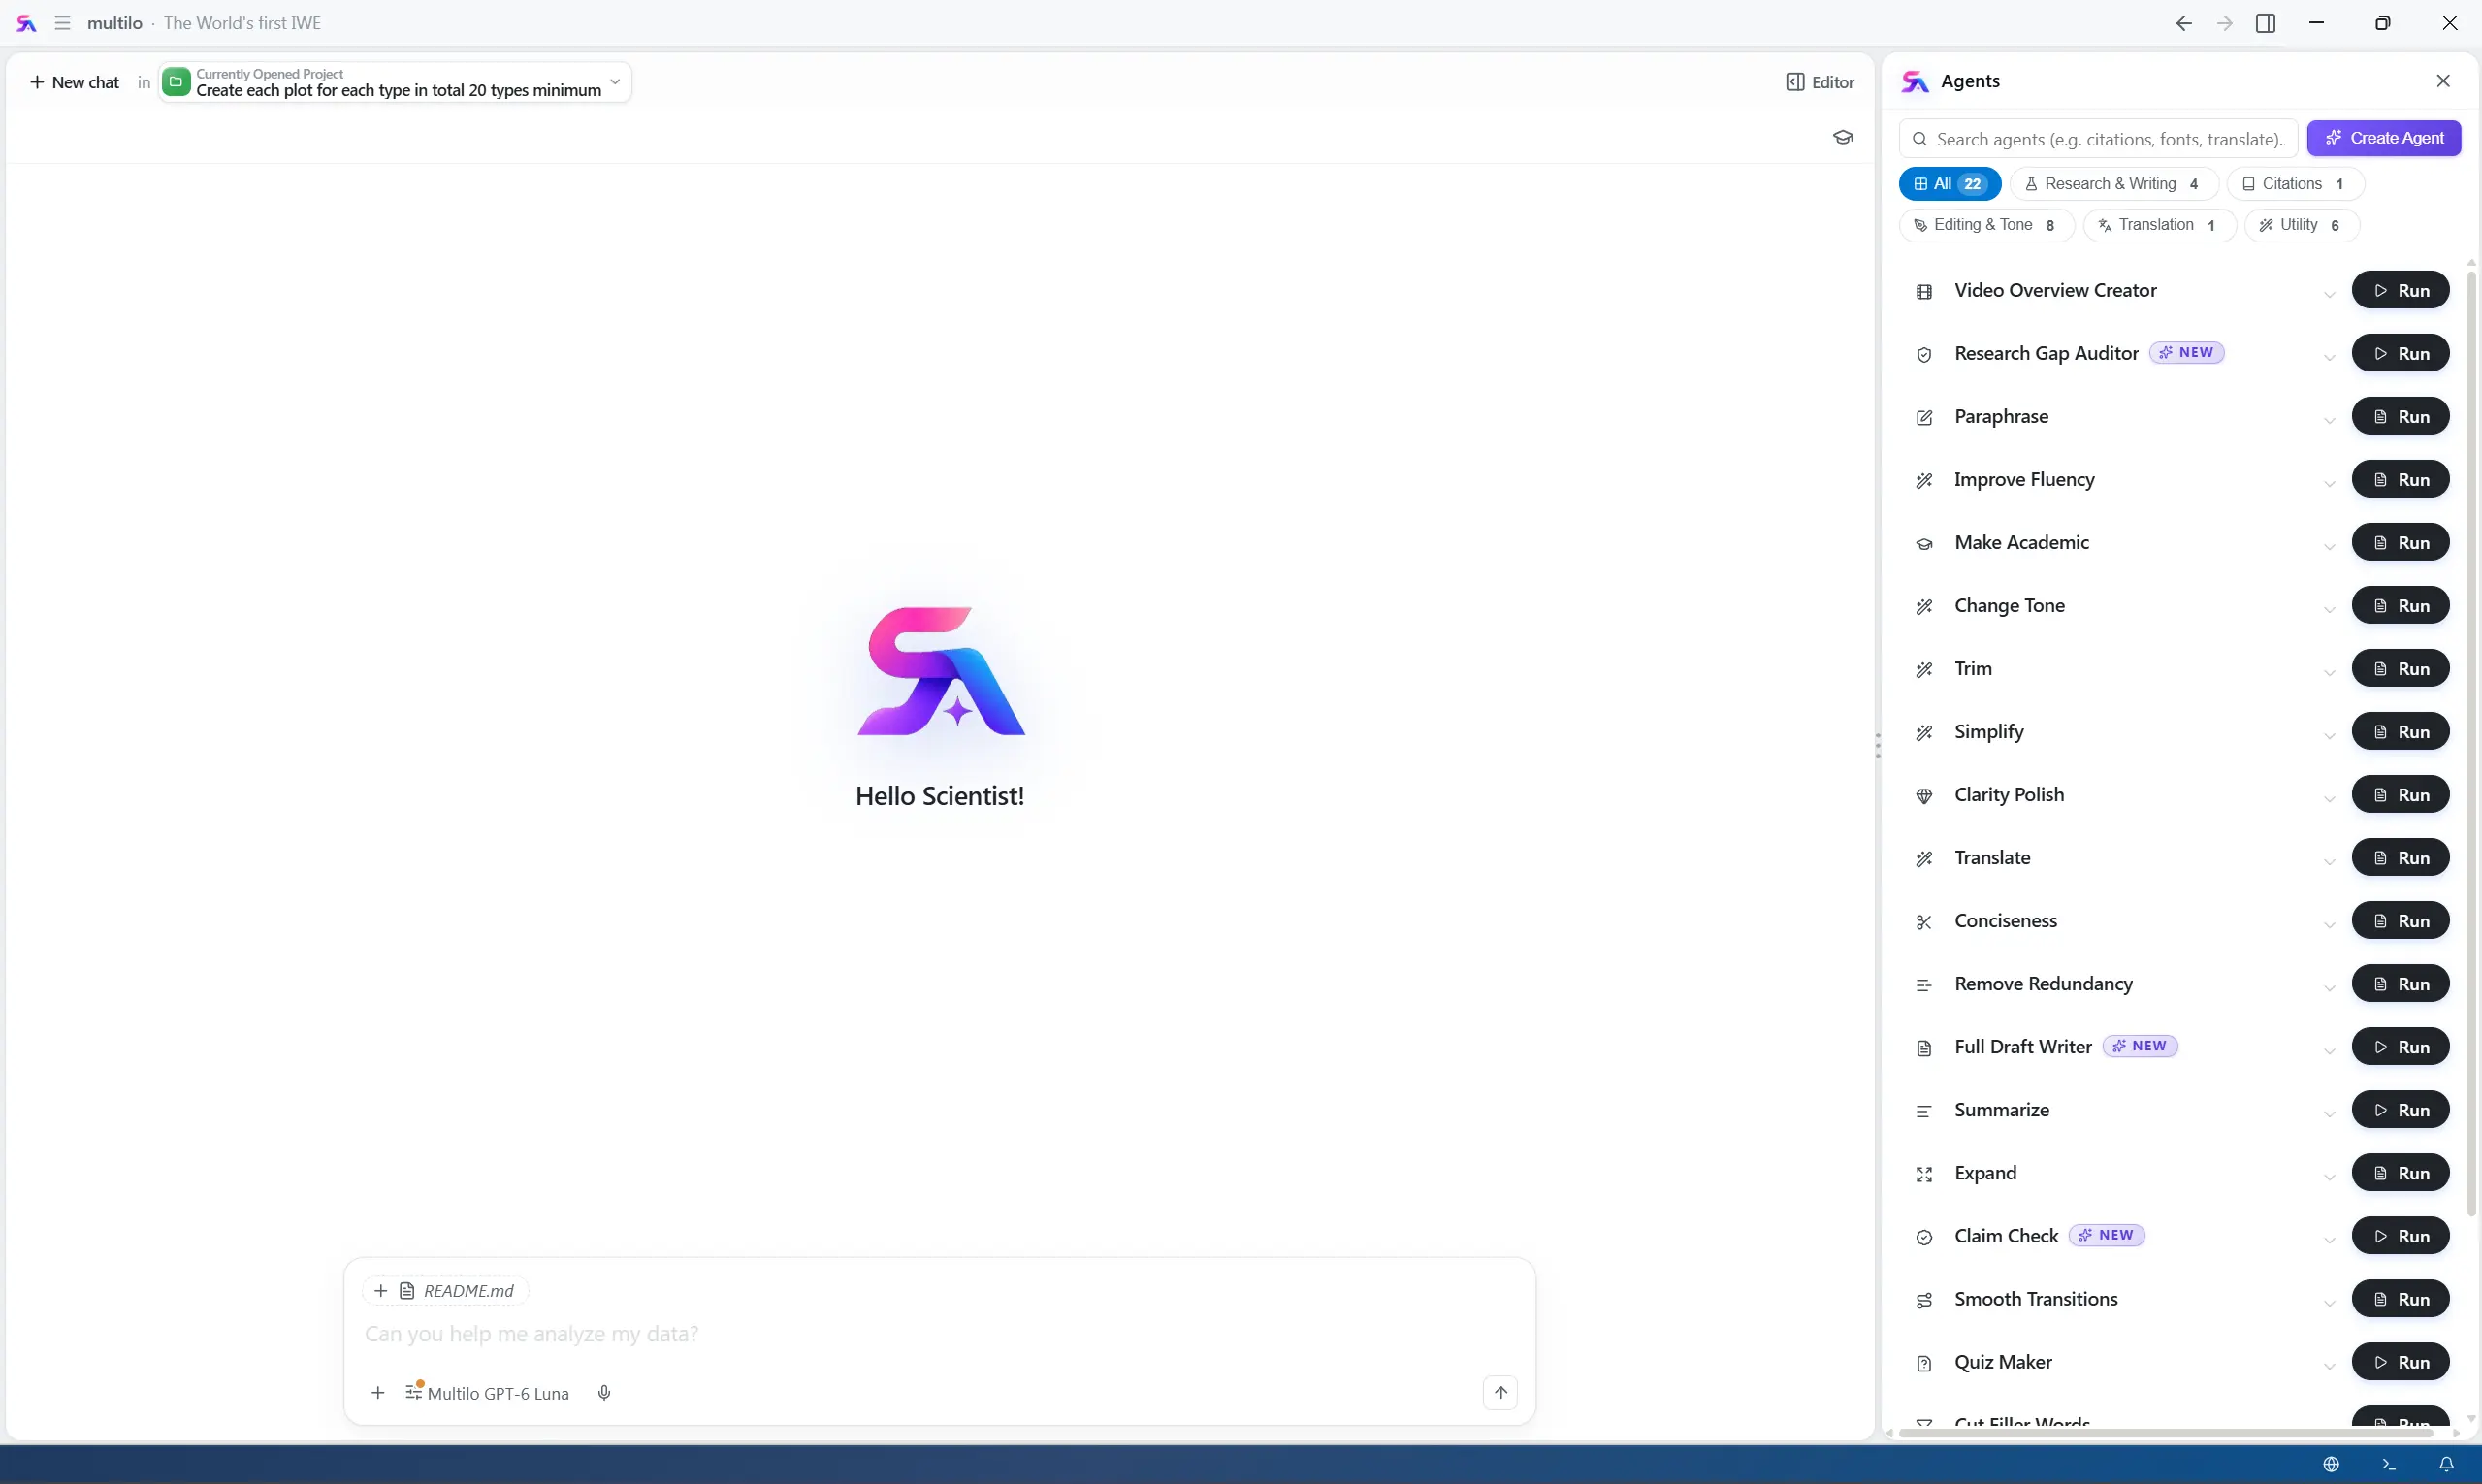
Task: Close the Agents panel
Action: tap(2443, 81)
